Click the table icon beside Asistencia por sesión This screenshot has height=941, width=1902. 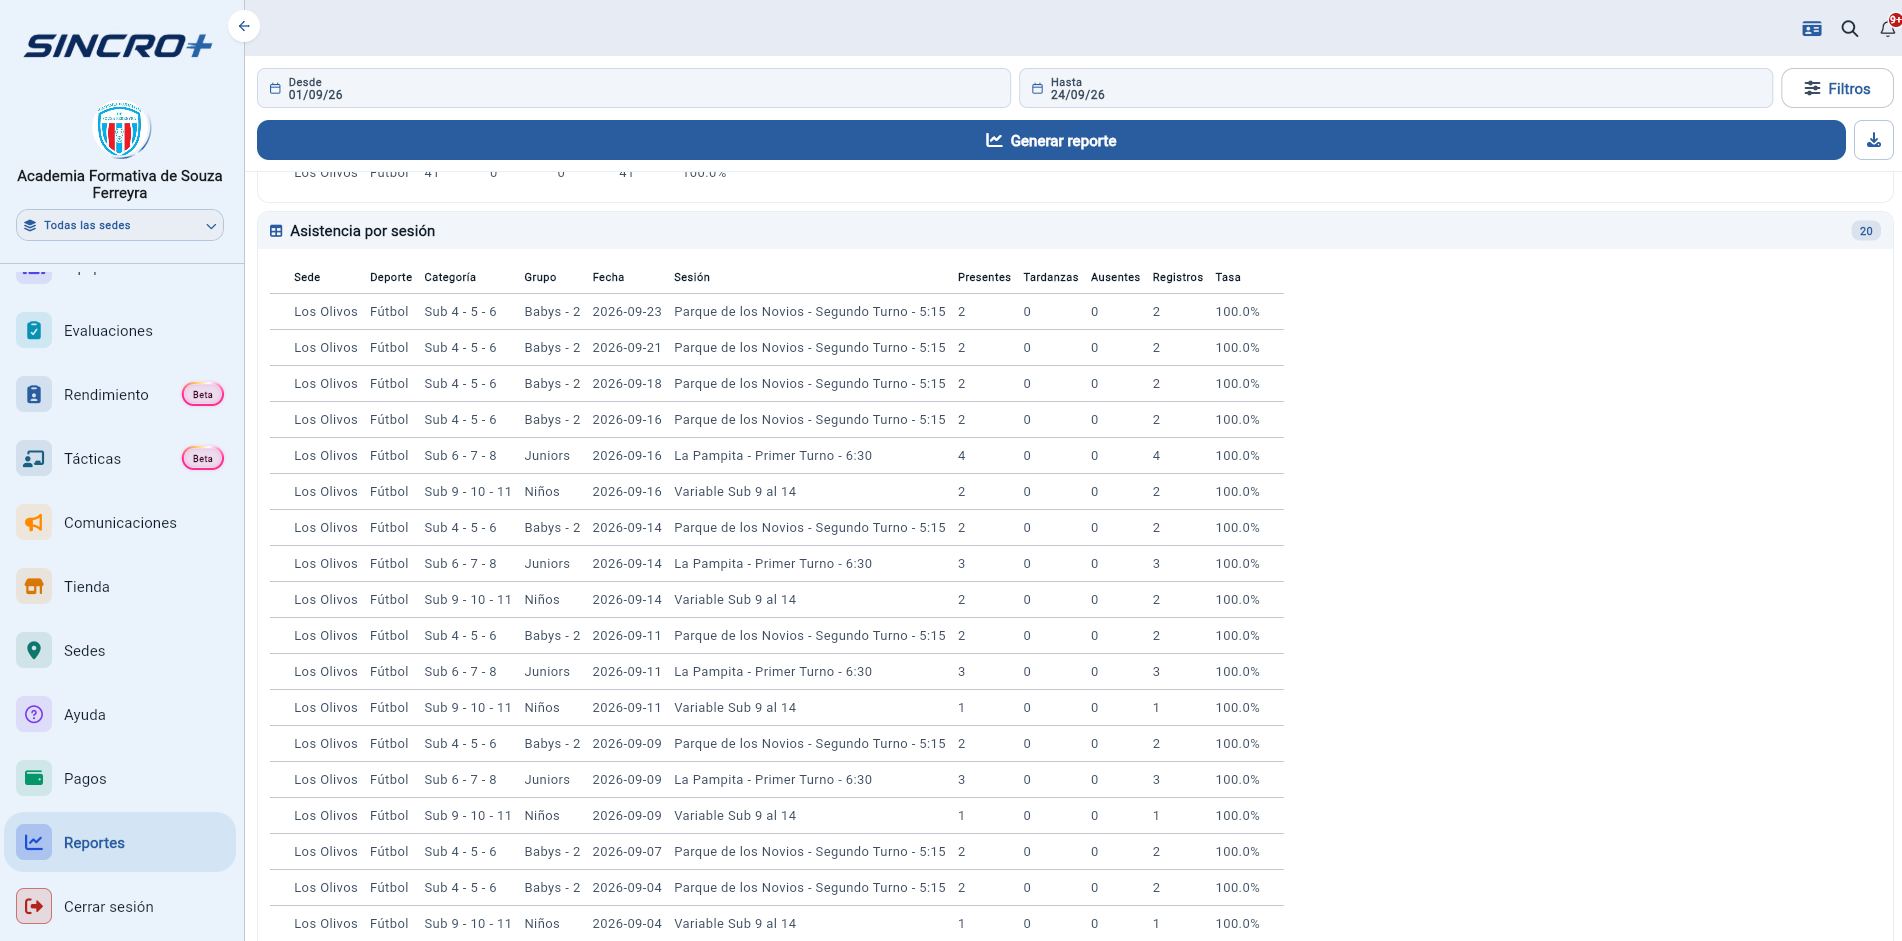pos(276,231)
